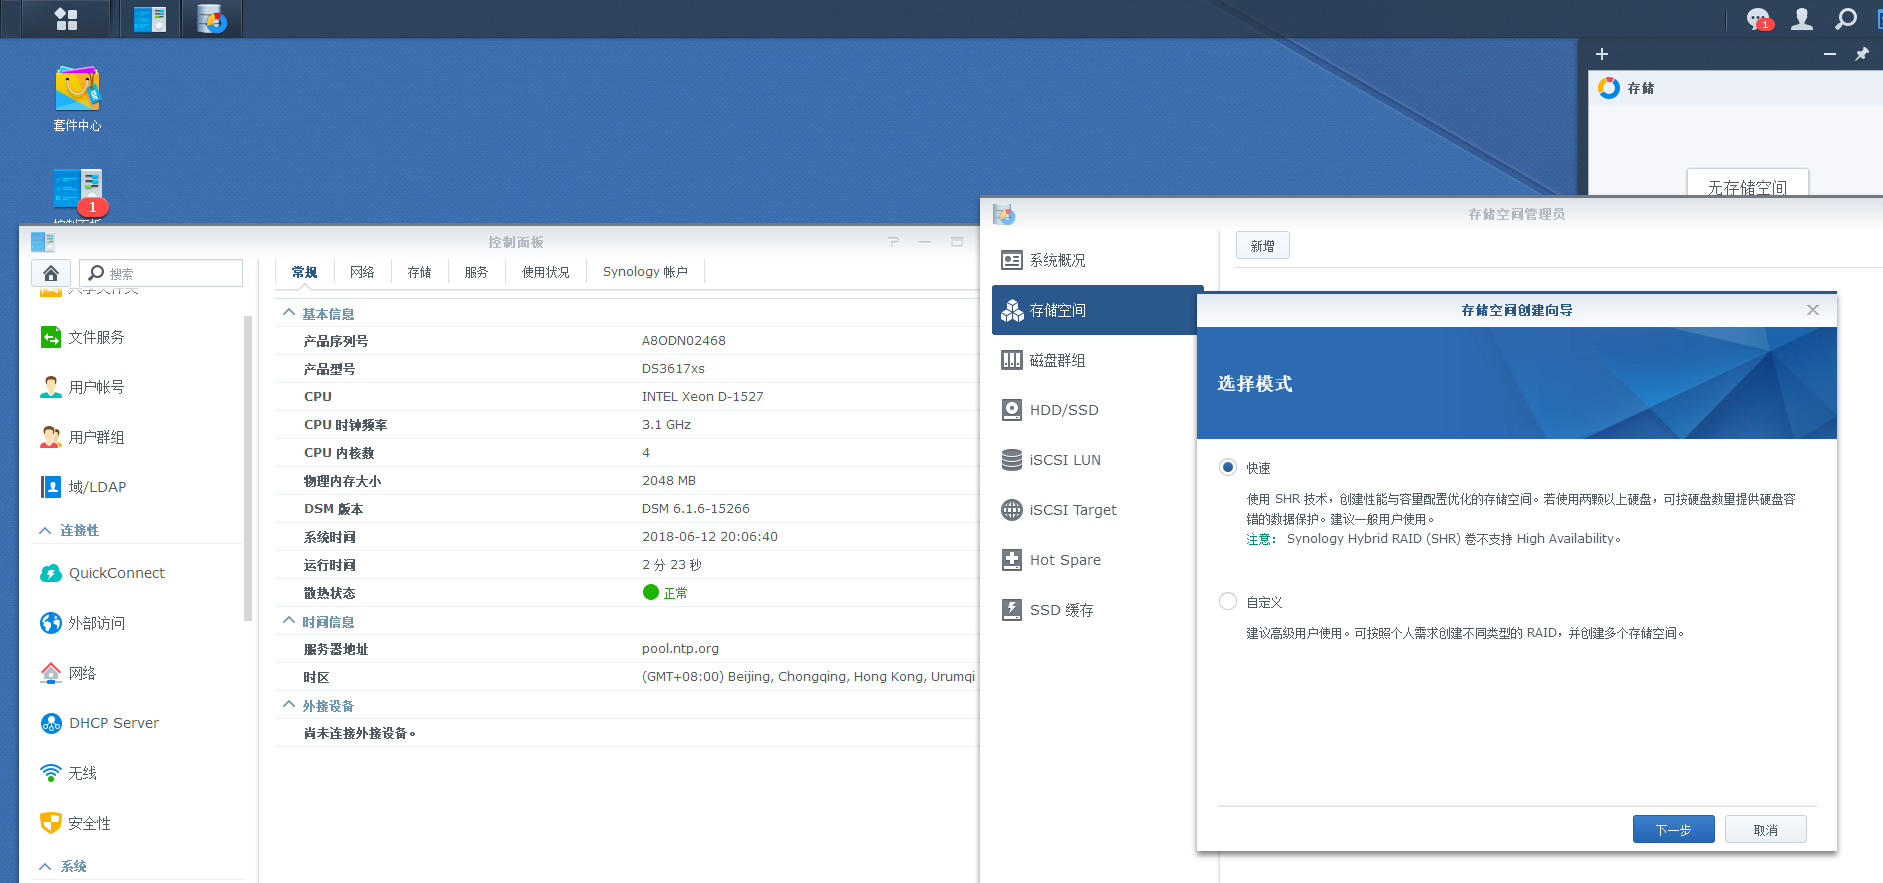
Task: Collapse the 连接性 sidebar group
Action: [45, 530]
